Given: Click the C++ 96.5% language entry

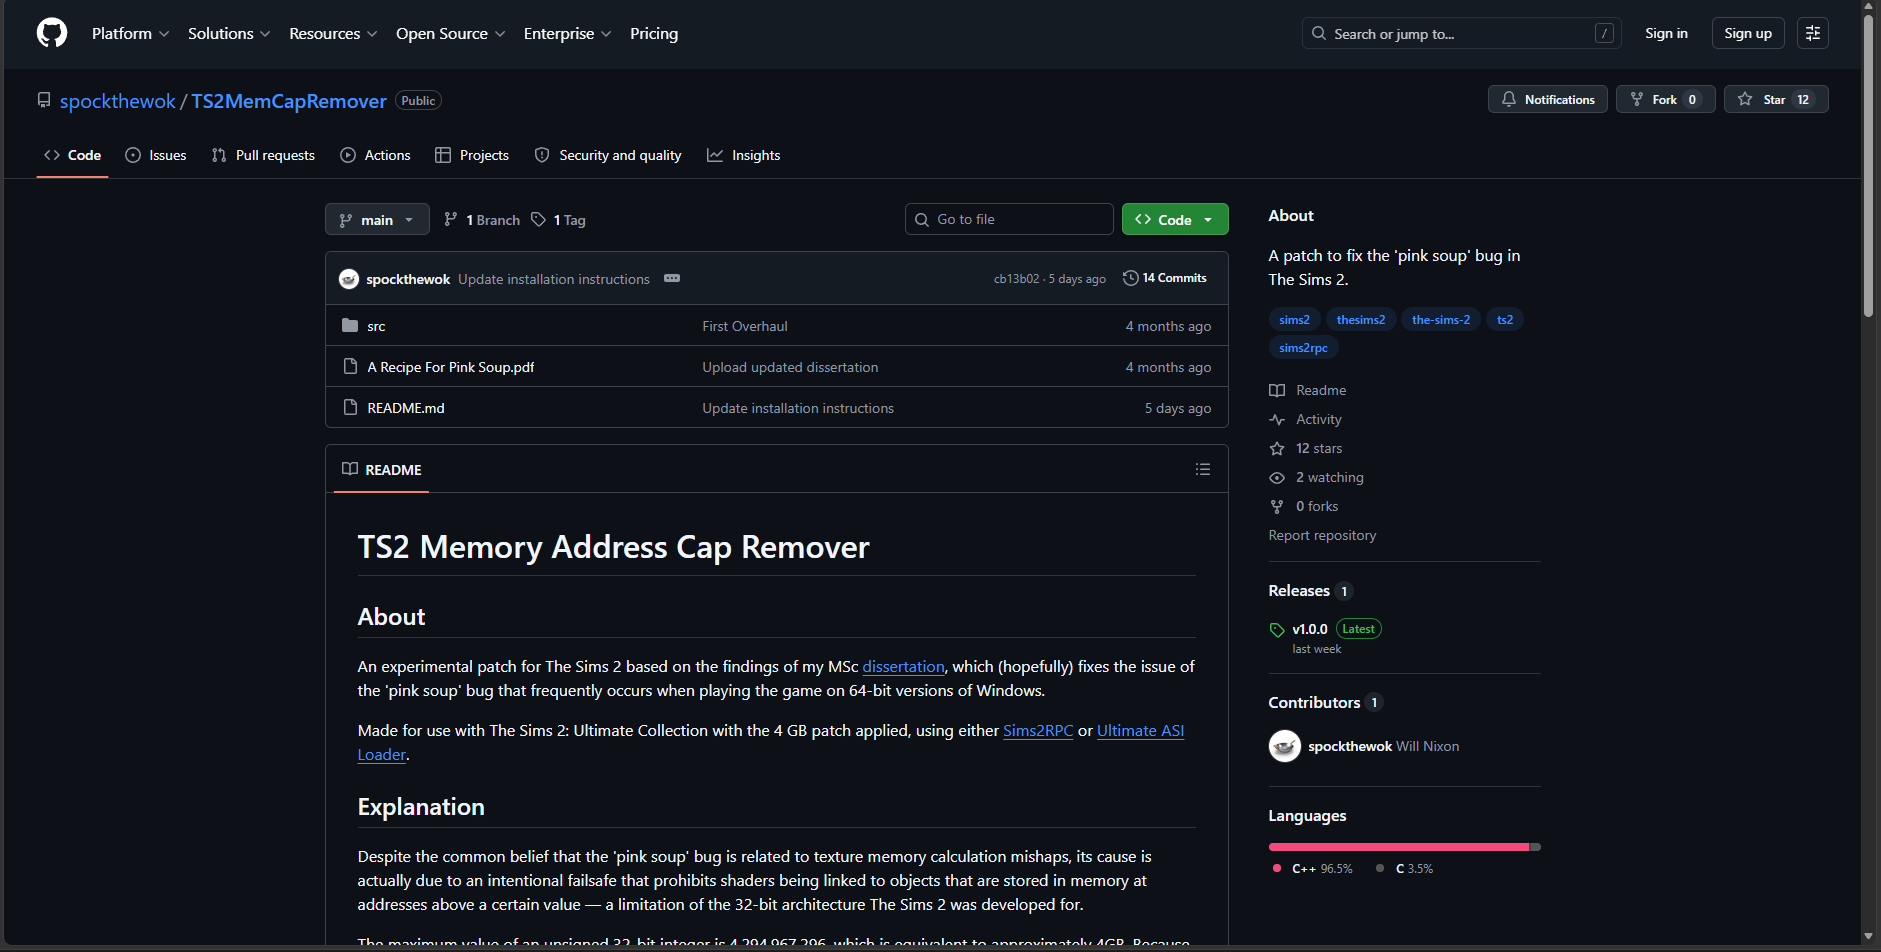Looking at the screenshot, I should point(1313,869).
